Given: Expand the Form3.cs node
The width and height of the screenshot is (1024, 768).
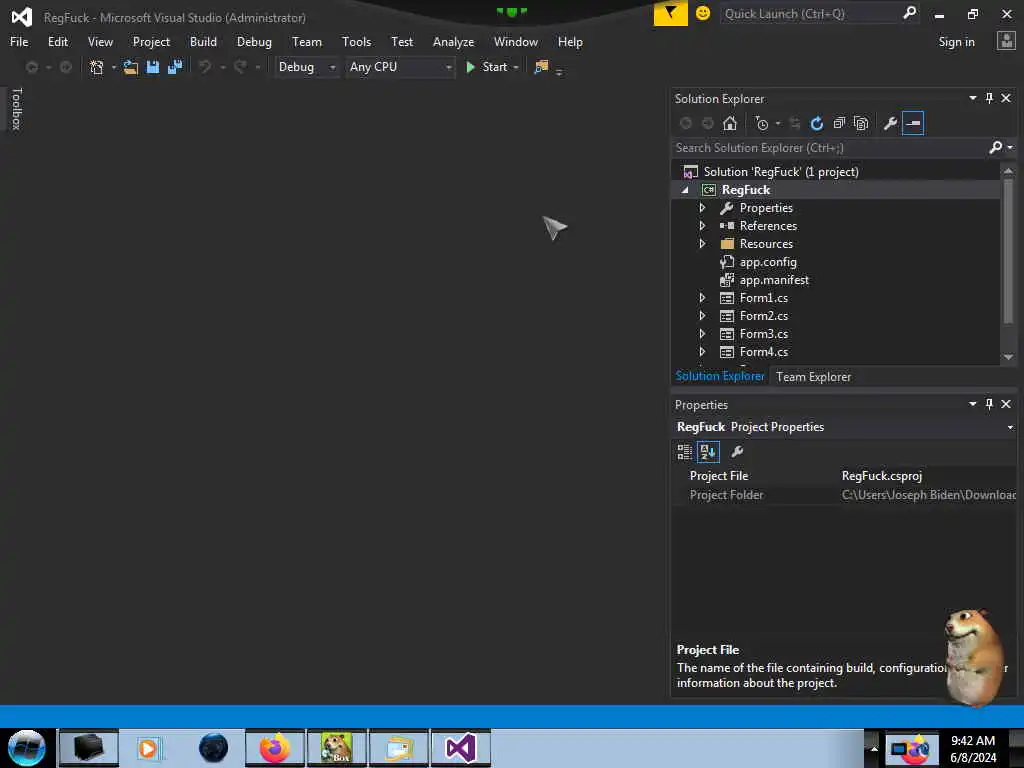Looking at the screenshot, I should pos(703,334).
